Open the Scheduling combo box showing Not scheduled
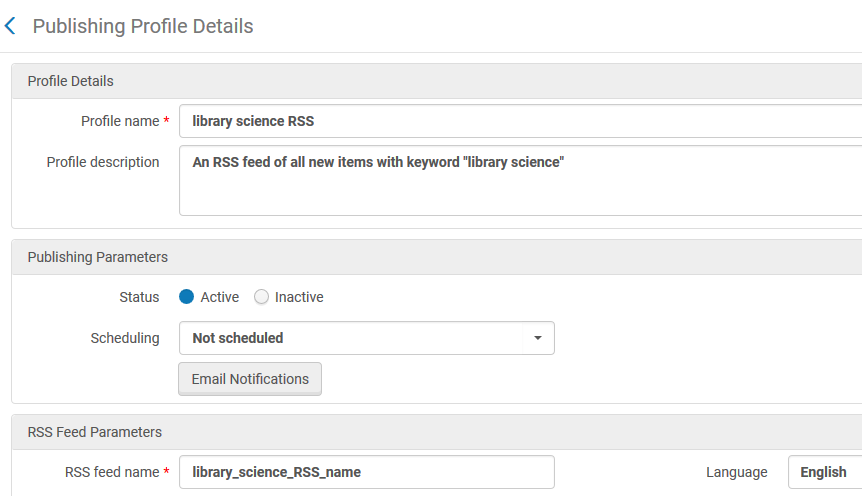 [x=350, y=338]
